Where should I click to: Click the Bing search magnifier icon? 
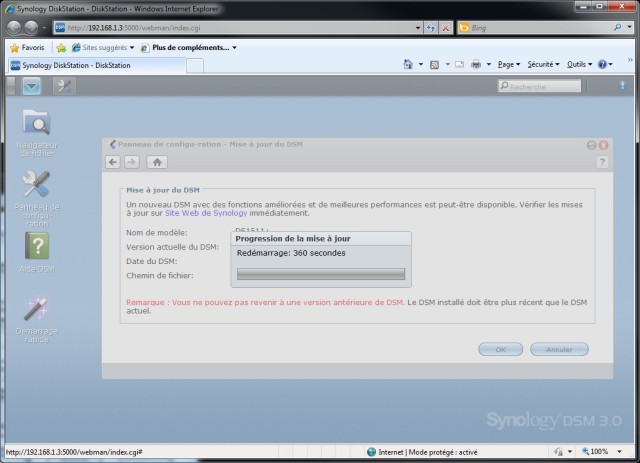(617, 27)
